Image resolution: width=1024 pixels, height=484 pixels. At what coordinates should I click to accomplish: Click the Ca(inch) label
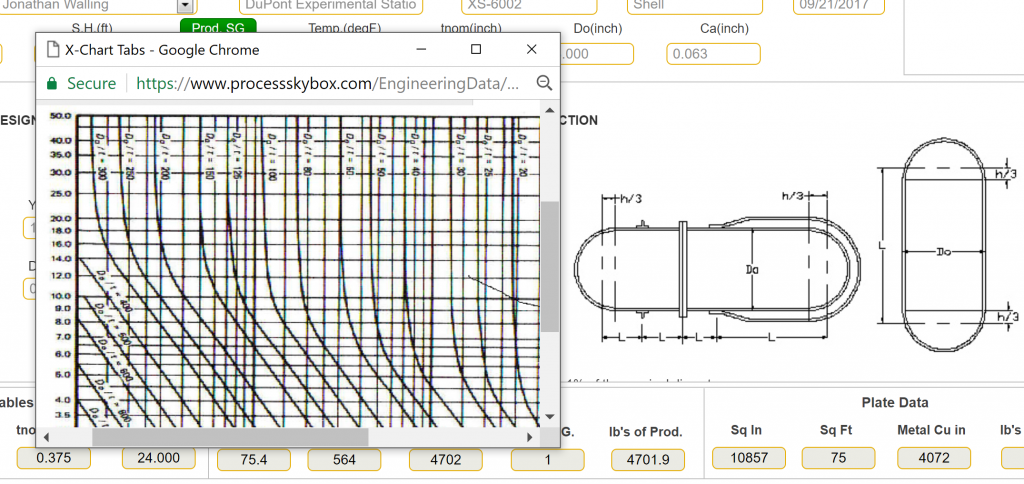coord(724,28)
